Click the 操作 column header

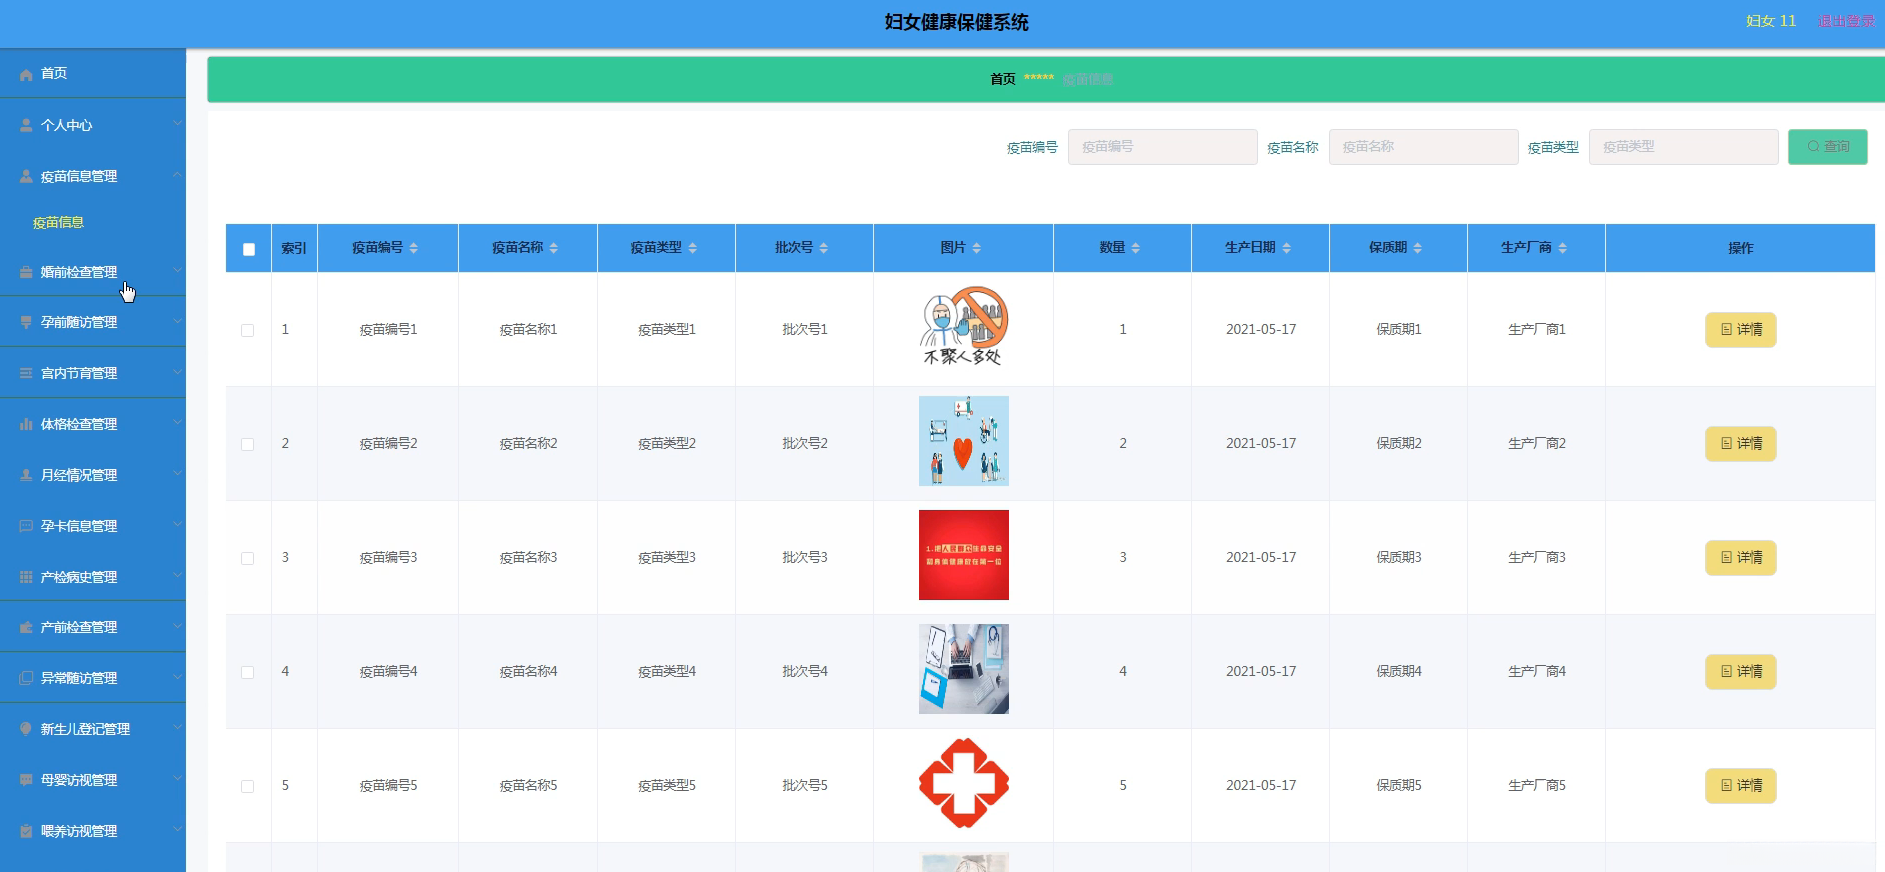pyautogui.click(x=1740, y=248)
